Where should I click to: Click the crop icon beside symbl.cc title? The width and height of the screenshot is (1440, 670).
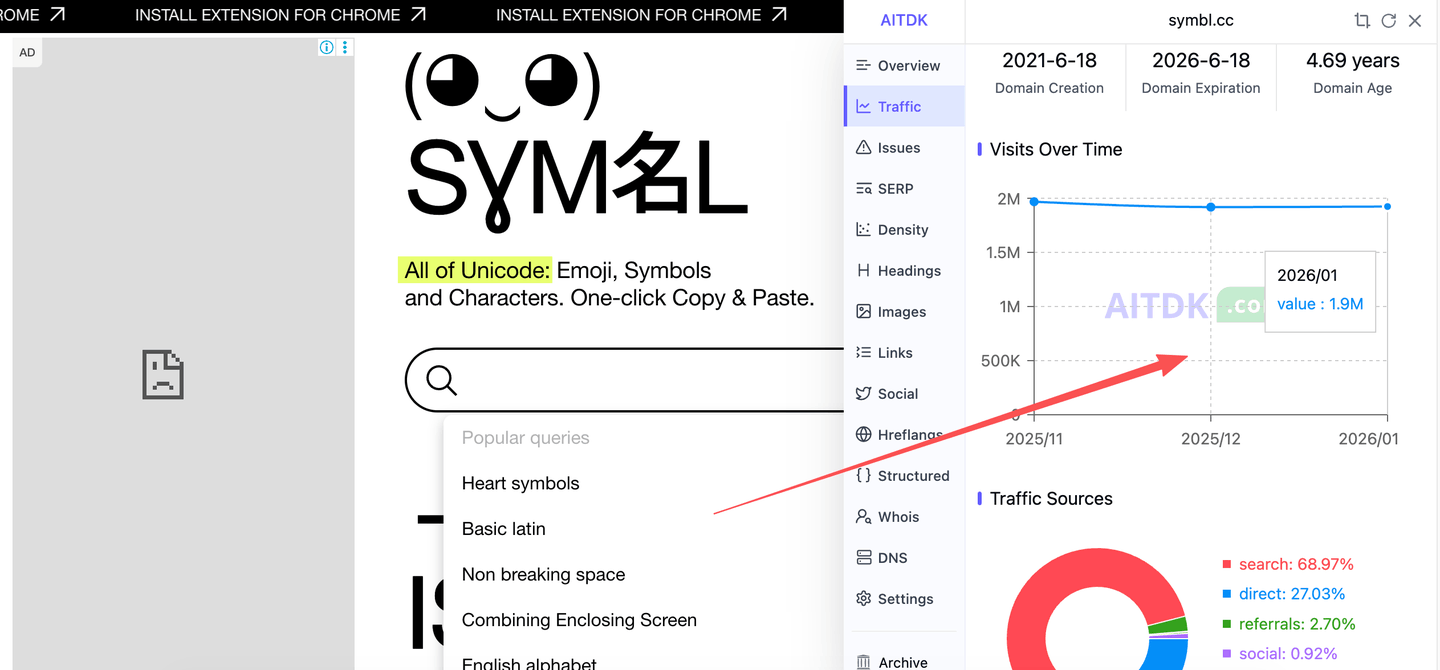click(1361, 21)
